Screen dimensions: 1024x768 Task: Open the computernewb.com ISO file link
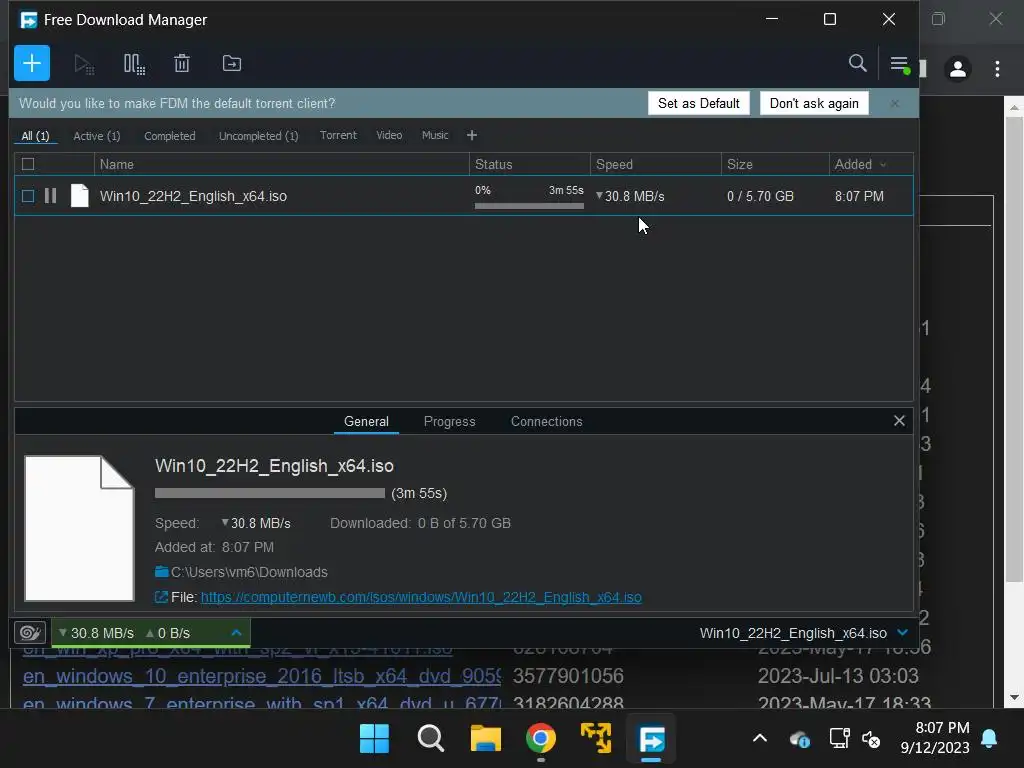(421, 597)
